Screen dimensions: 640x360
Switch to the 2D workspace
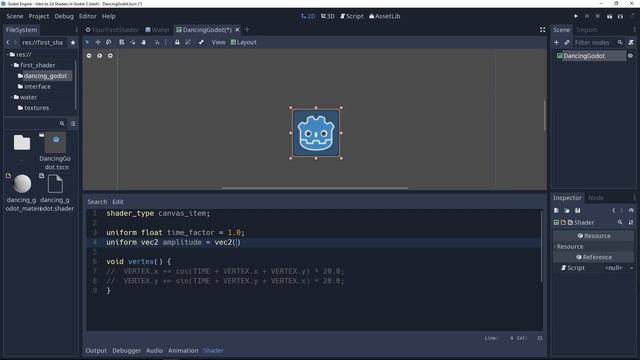coord(308,16)
